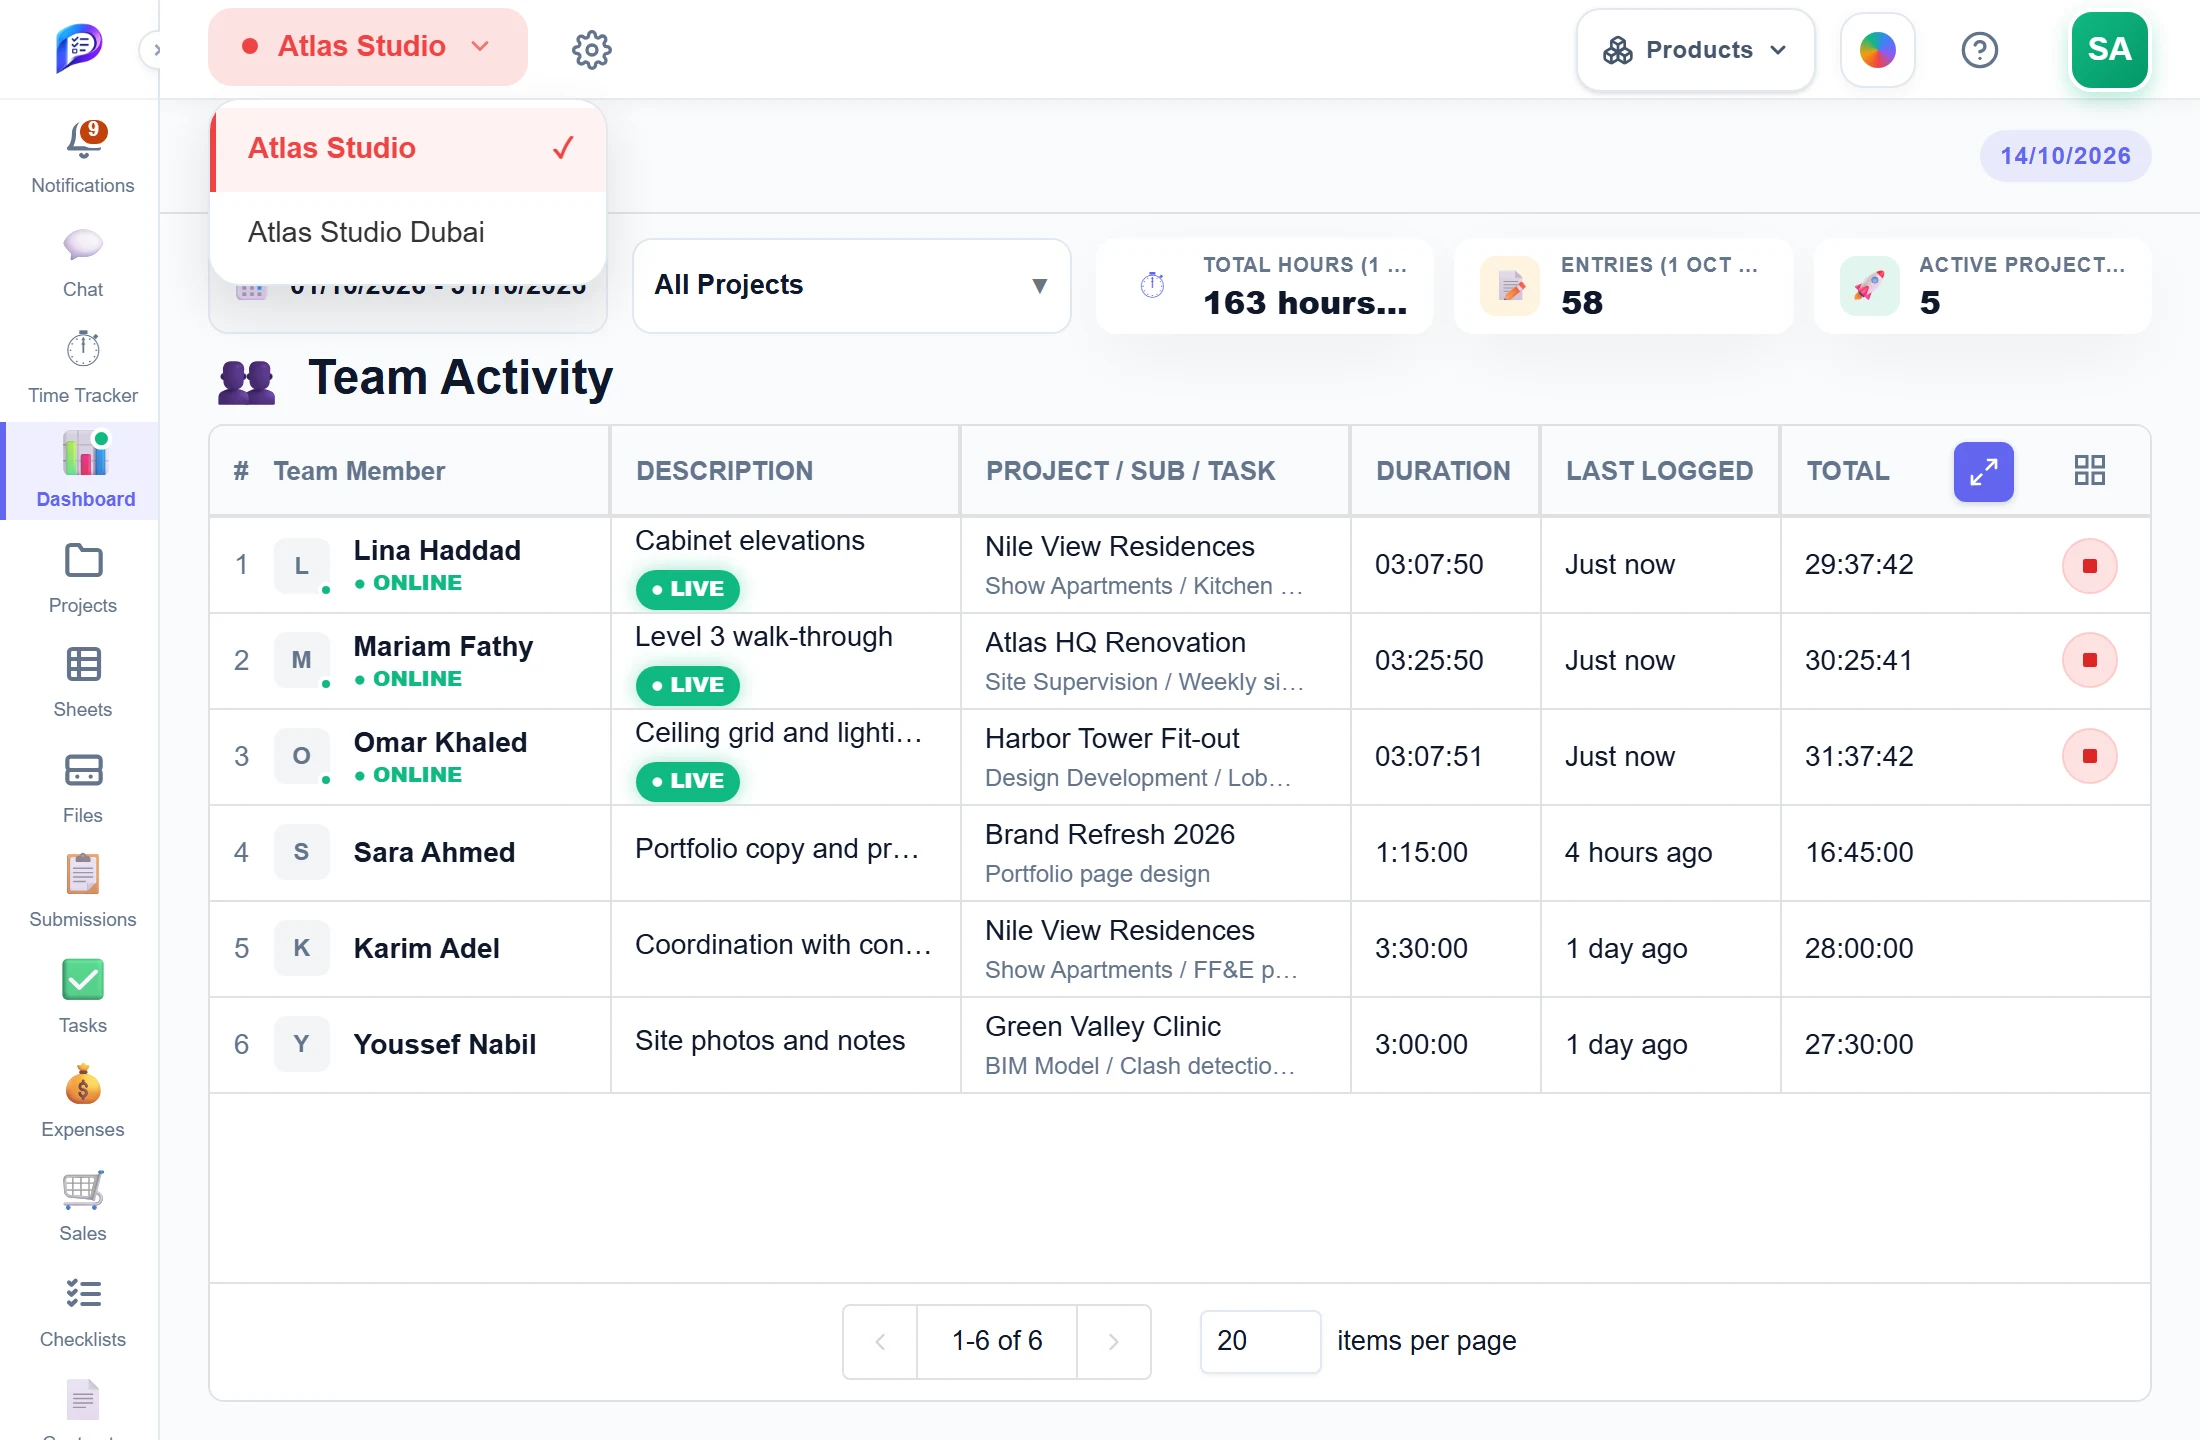The width and height of the screenshot is (2200, 1440).
Task: Stop Lina Haddad's live timer
Action: click(2089, 566)
